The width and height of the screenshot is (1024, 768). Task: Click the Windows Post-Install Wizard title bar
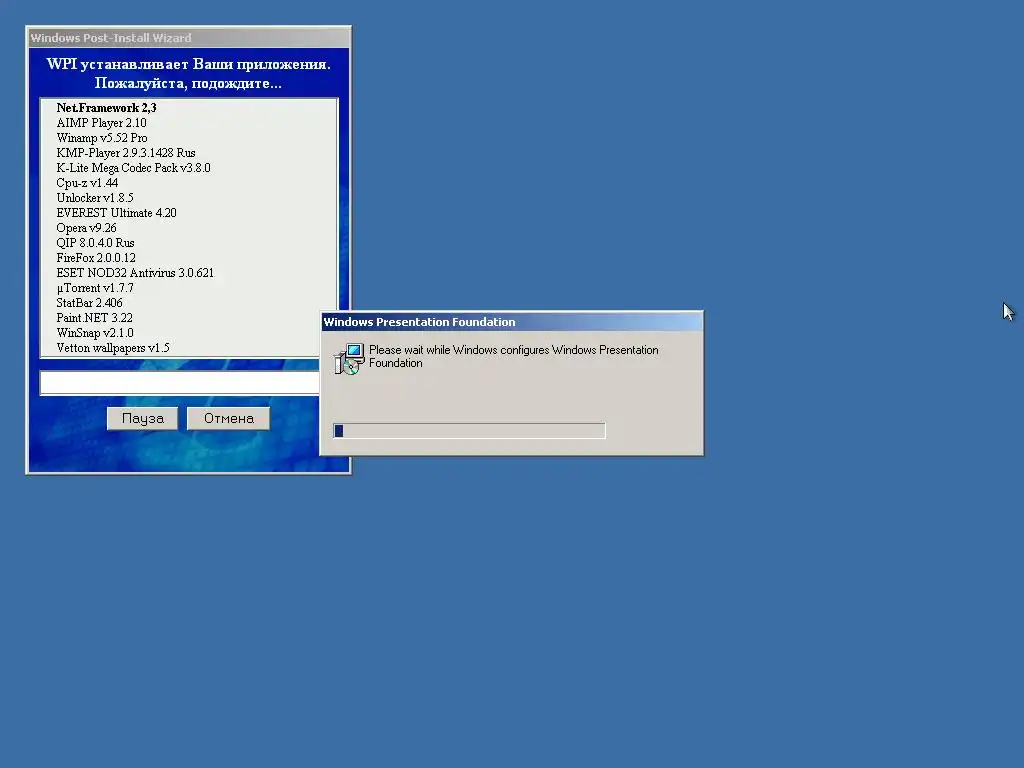(x=188, y=38)
